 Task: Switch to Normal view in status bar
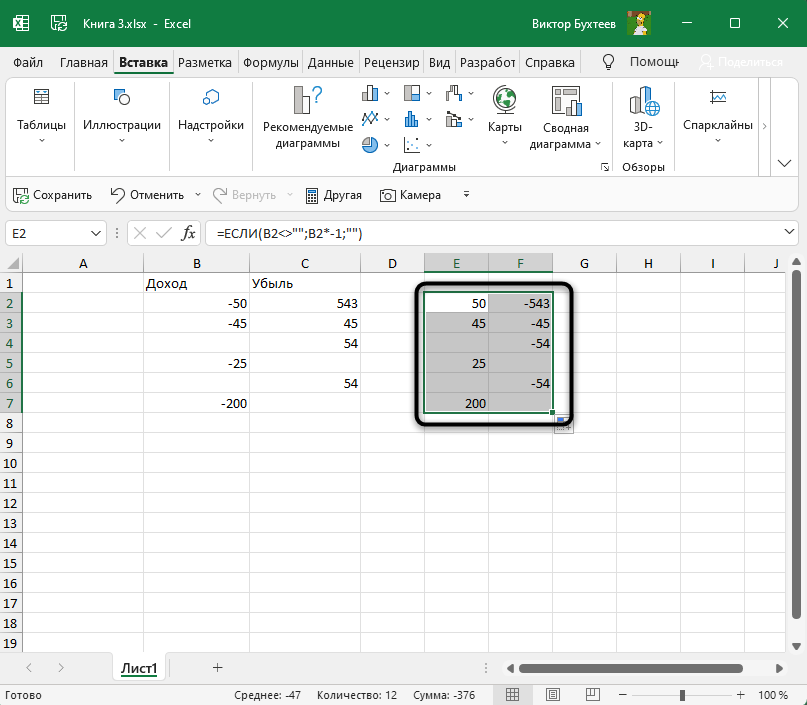(512, 695)
